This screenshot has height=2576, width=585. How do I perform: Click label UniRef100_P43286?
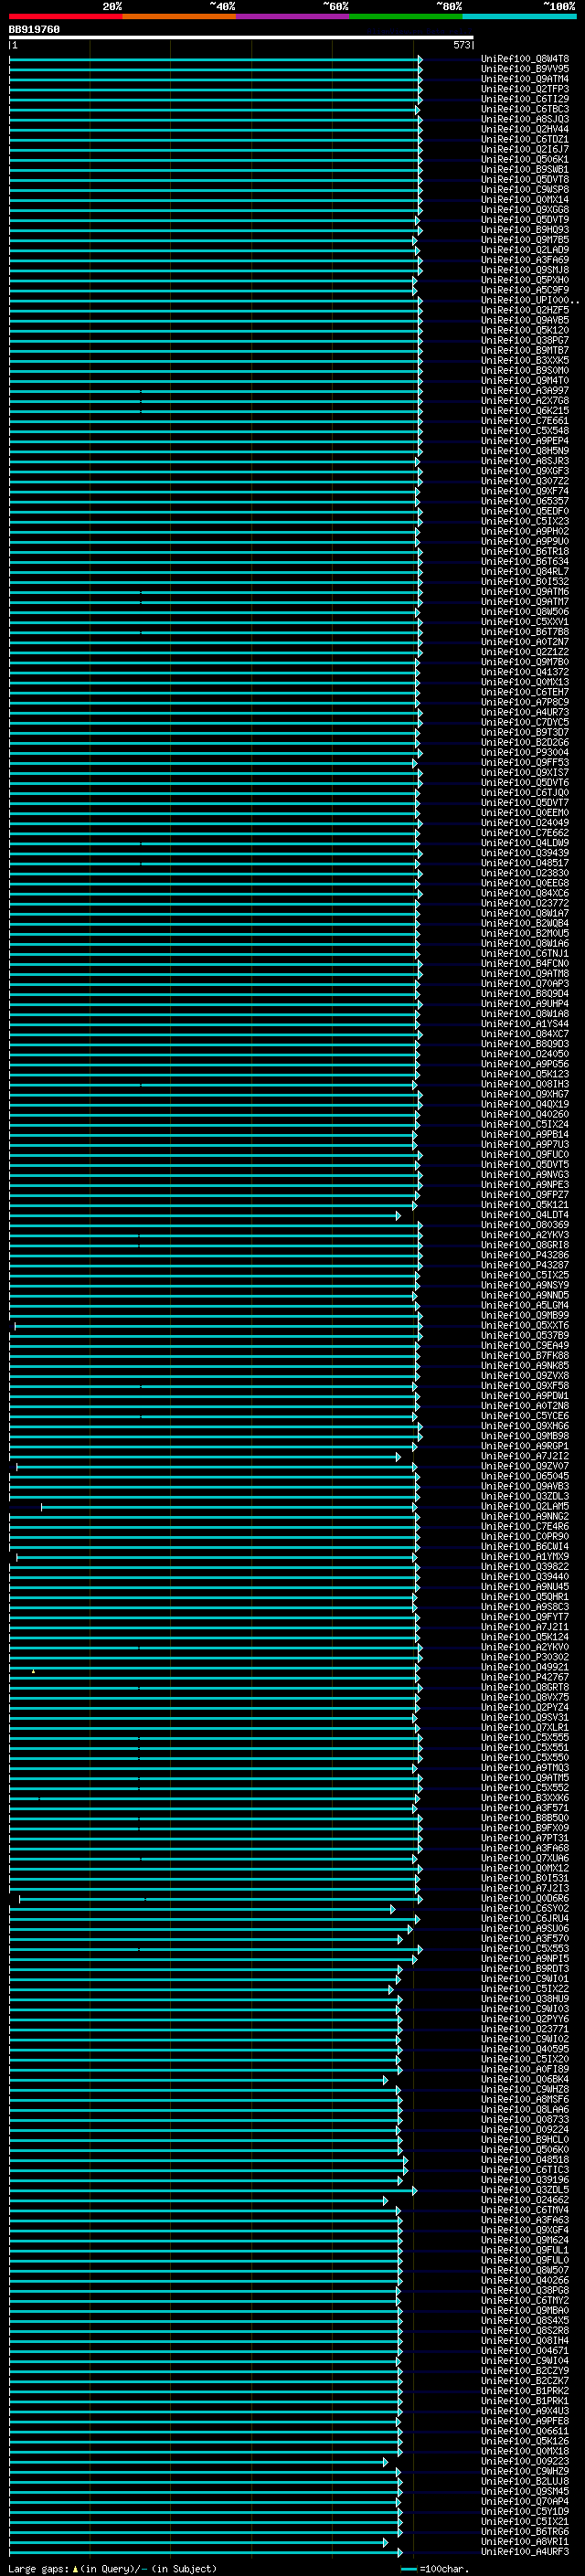(x=525, y=1254)
